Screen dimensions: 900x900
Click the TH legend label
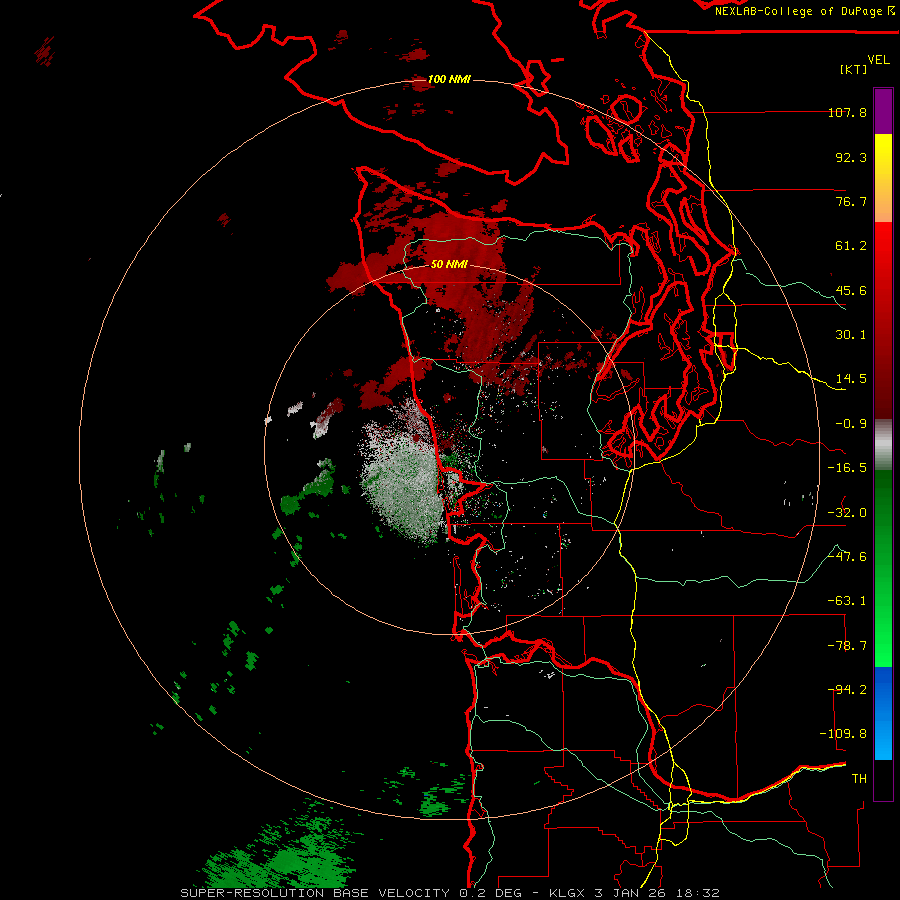pyautogui.click(x=859, y=779)
